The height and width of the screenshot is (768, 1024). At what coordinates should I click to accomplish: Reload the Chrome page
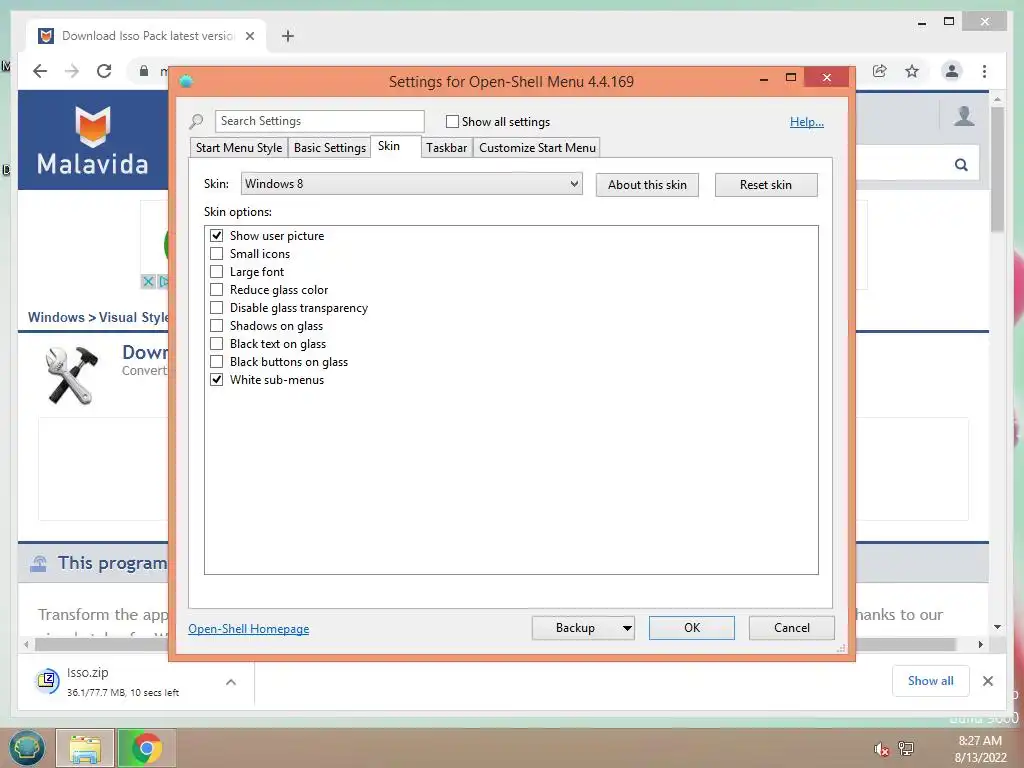pyautogui.click(x=104, y=71)
